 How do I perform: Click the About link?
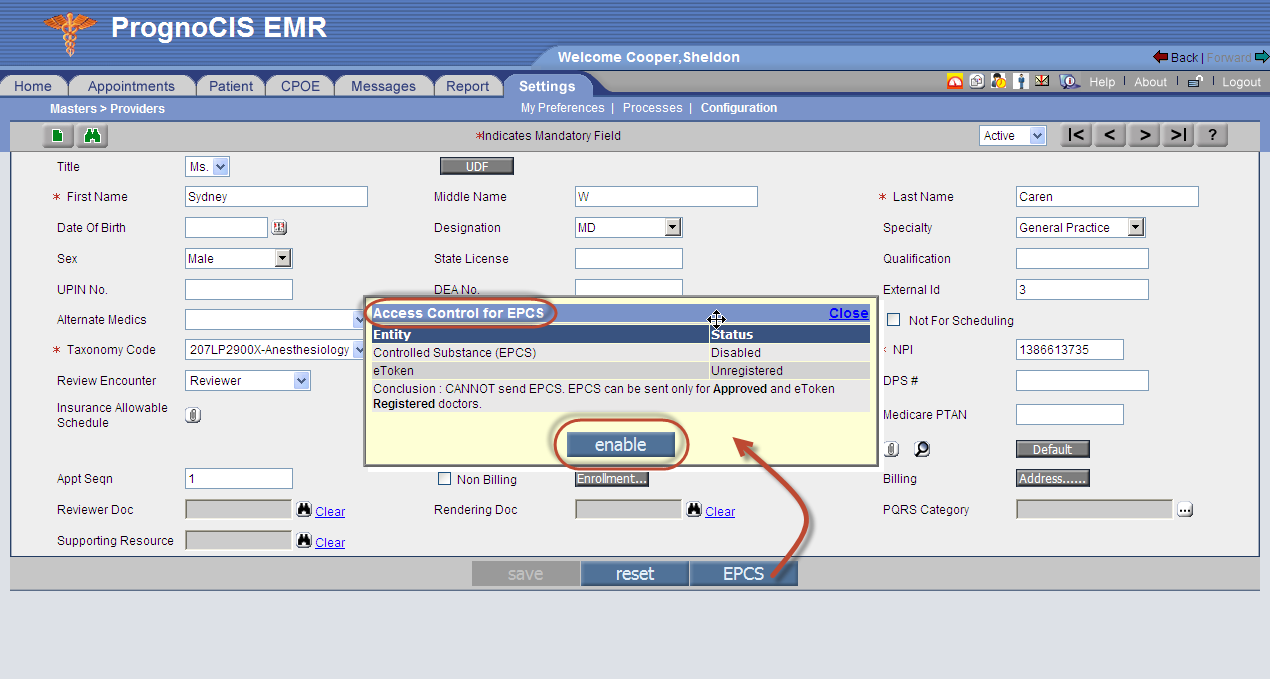tap(1151, 82)
